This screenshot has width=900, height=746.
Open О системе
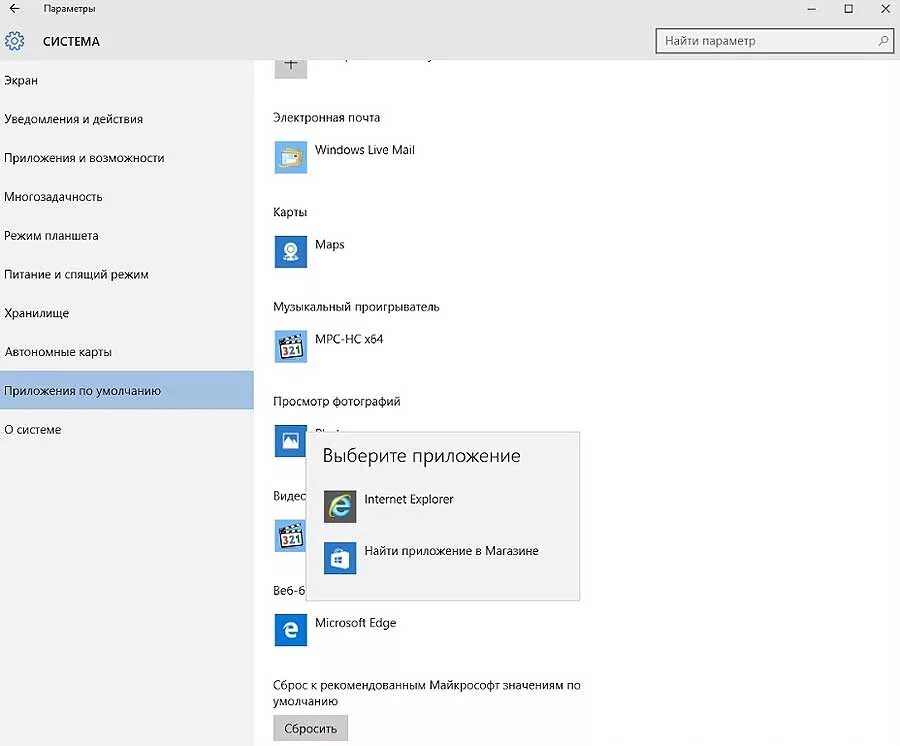coord(126,429)
